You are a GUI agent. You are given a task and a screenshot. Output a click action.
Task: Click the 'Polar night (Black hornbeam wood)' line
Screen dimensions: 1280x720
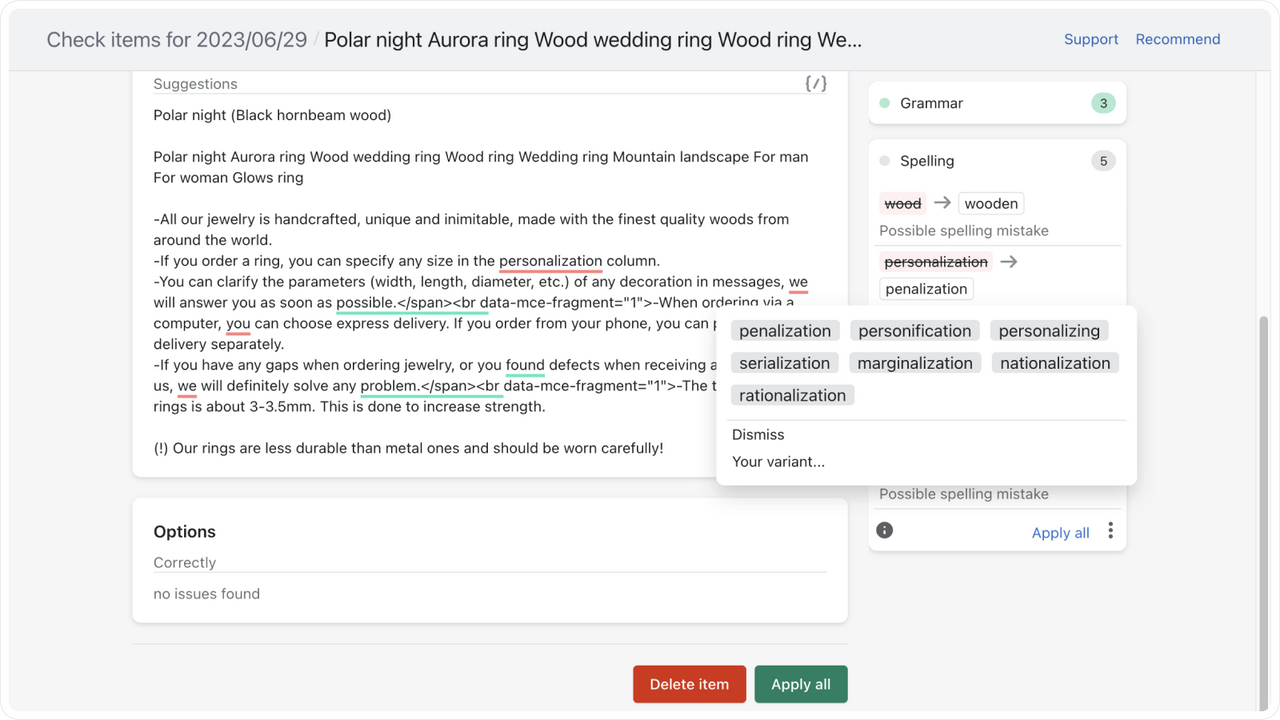pos(272,115)
